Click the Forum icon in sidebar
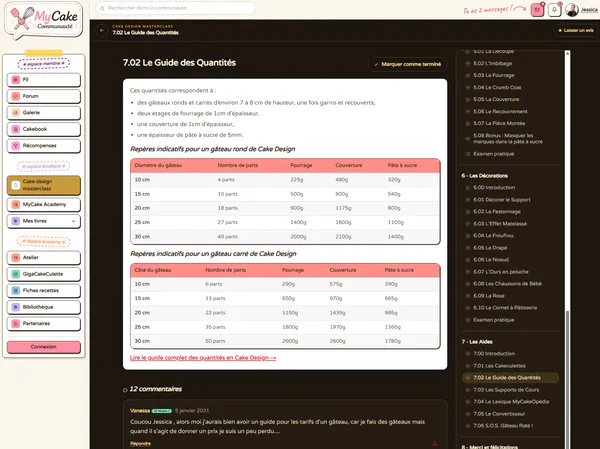Screen dimensions: 600x449 click(x=16, y=96)
